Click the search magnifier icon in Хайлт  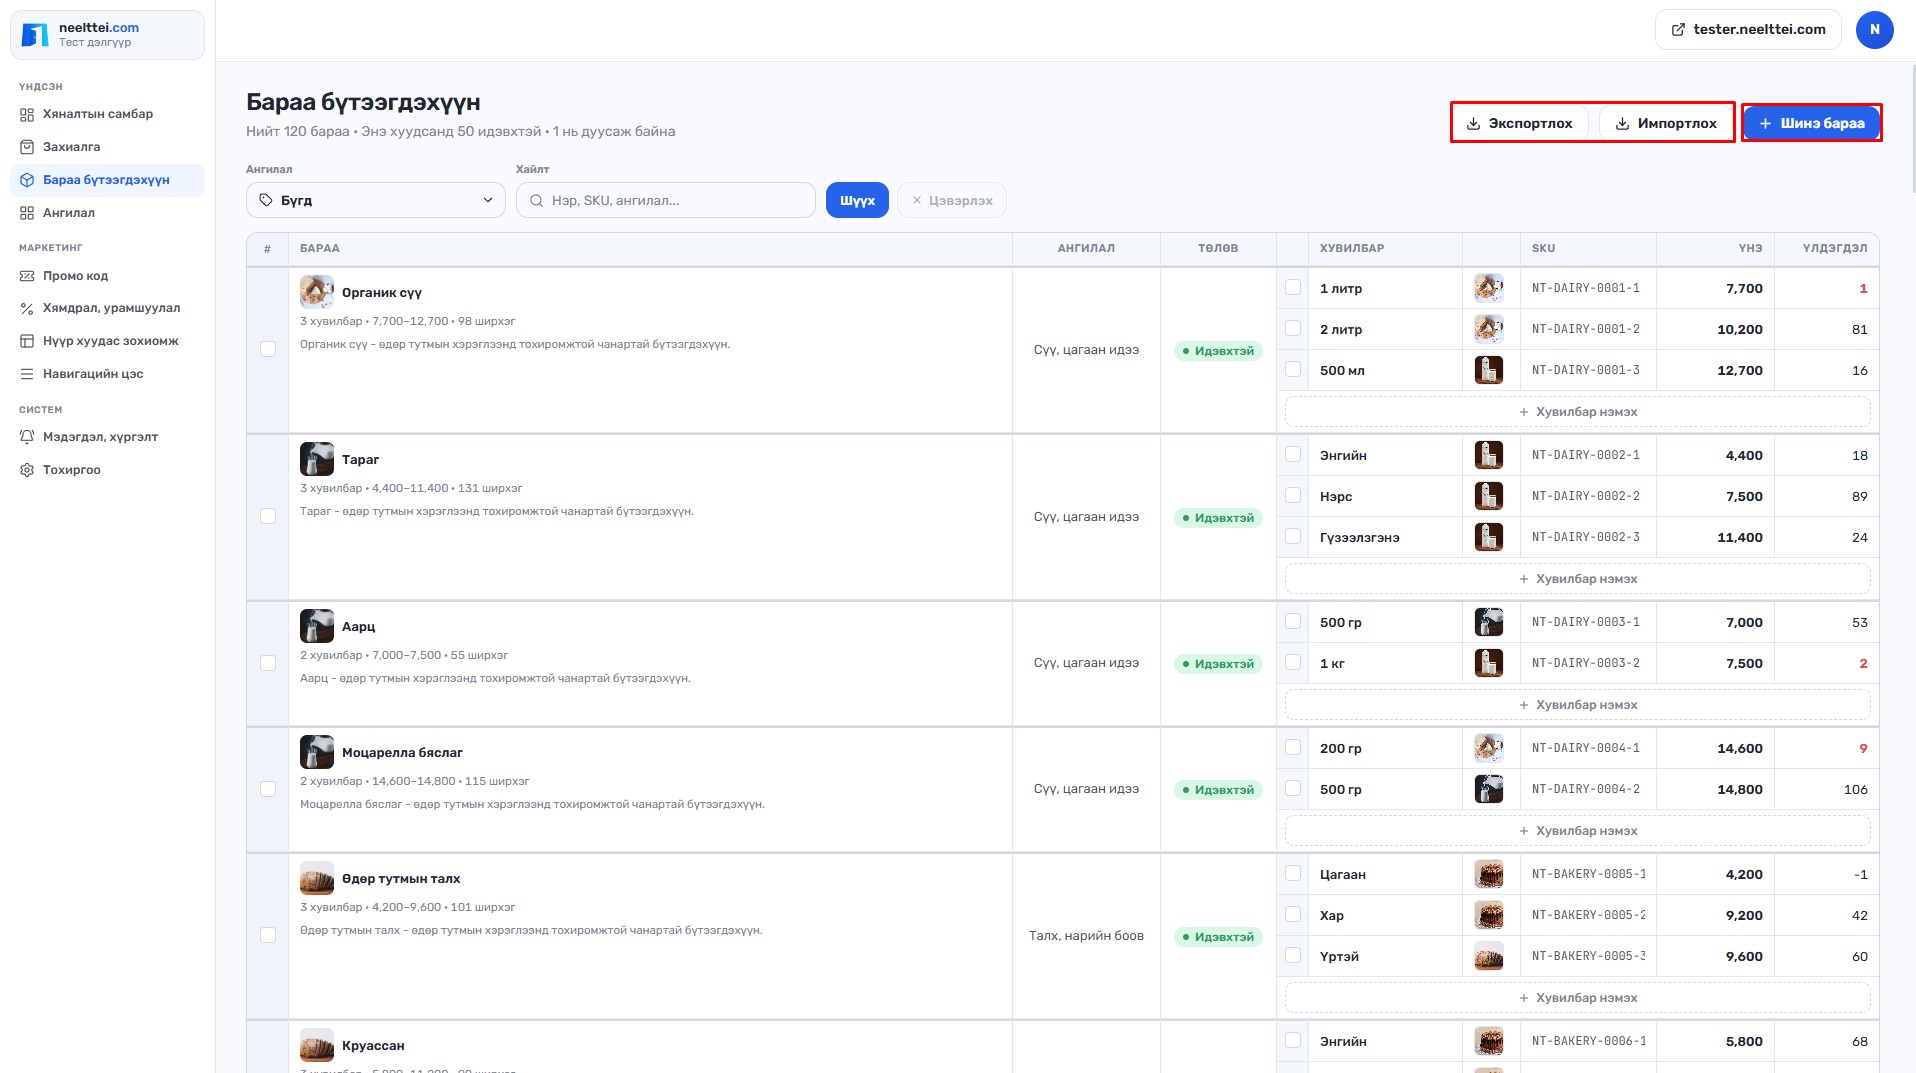537,201
